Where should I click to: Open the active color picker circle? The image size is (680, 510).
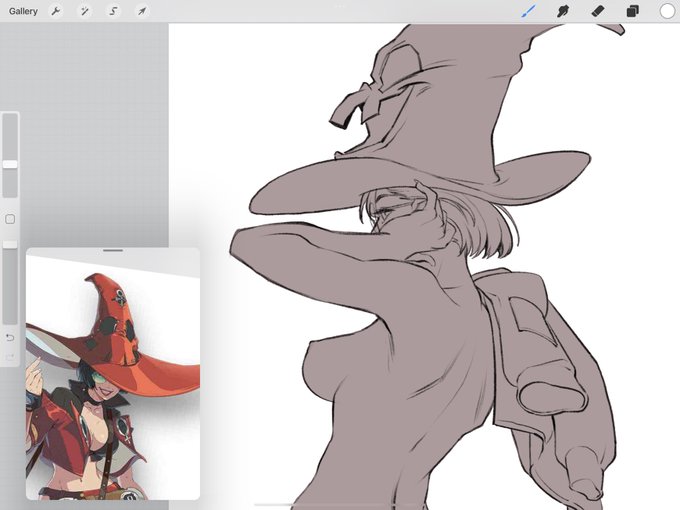pyautogui.click(x=667, y=11)
